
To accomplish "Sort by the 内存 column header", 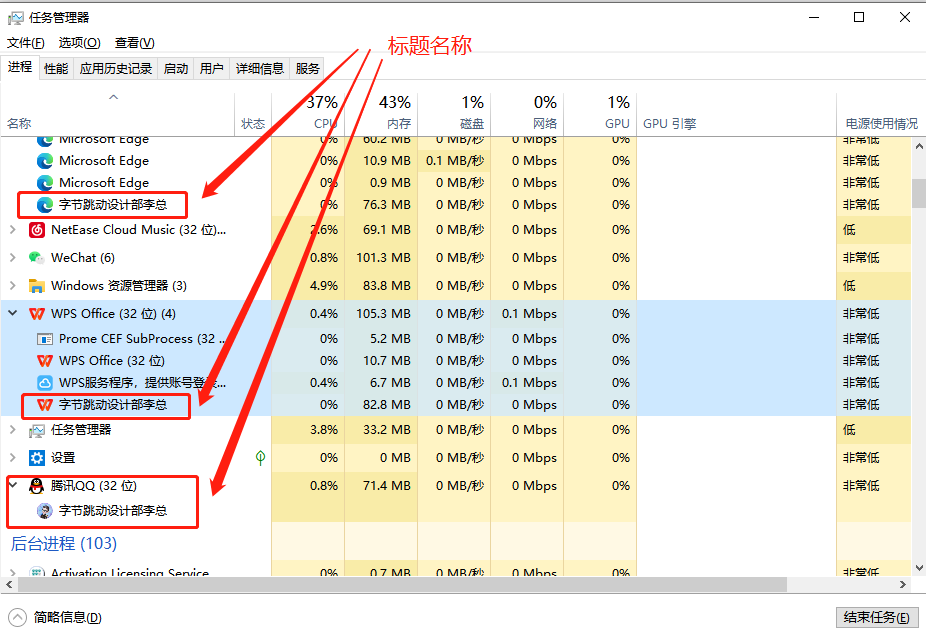I will [381, 114].
